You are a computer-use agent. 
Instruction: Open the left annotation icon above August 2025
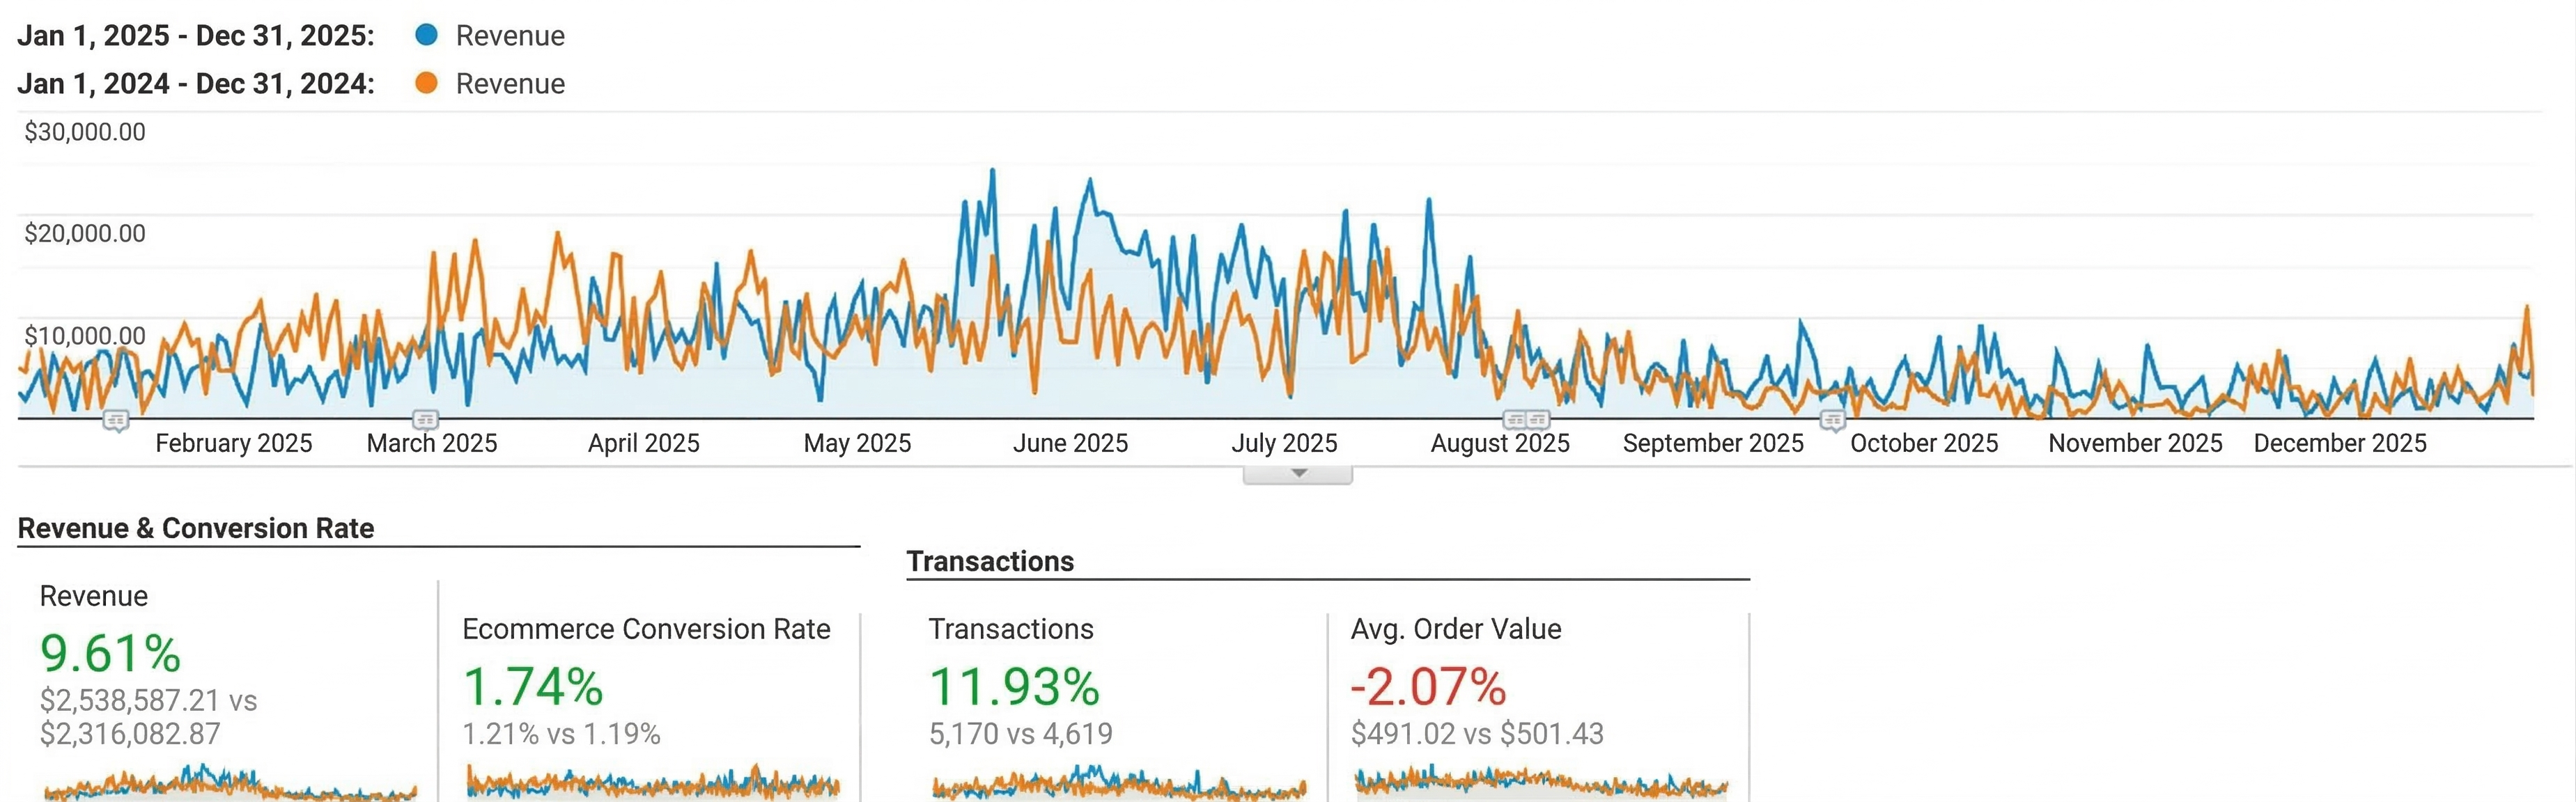(x=1515, y=421)
